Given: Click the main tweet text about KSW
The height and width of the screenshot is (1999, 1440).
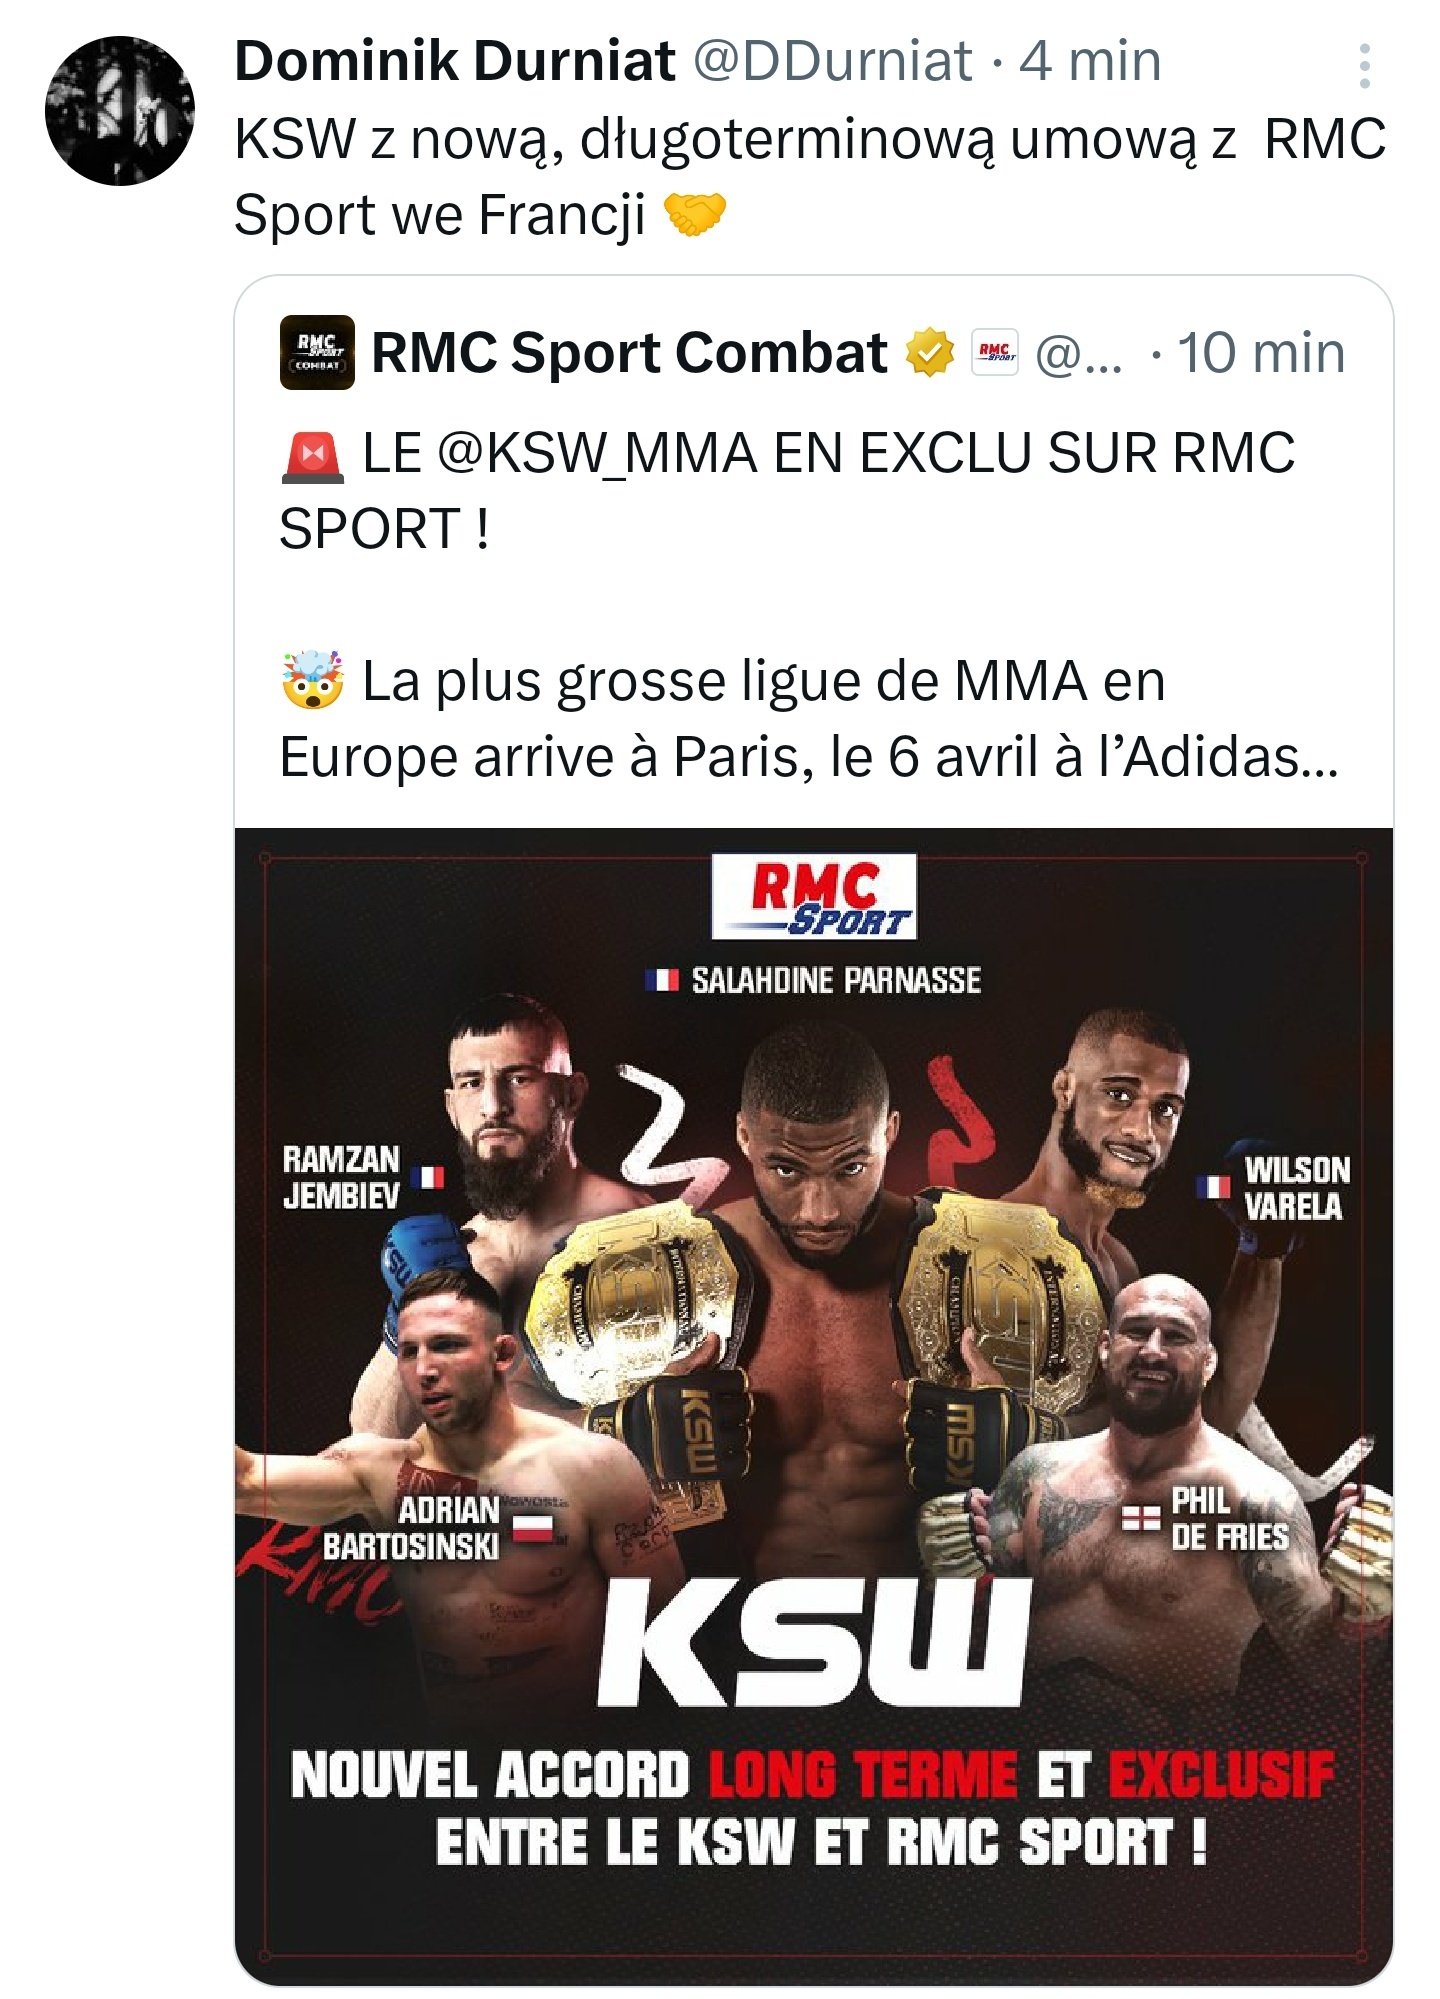Looking at the screenshot, I should pos(810,176).
